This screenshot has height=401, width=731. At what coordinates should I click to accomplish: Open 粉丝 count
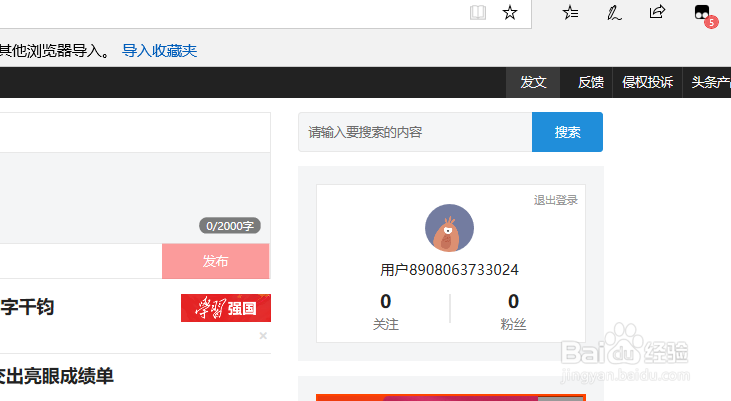point(513,311)
